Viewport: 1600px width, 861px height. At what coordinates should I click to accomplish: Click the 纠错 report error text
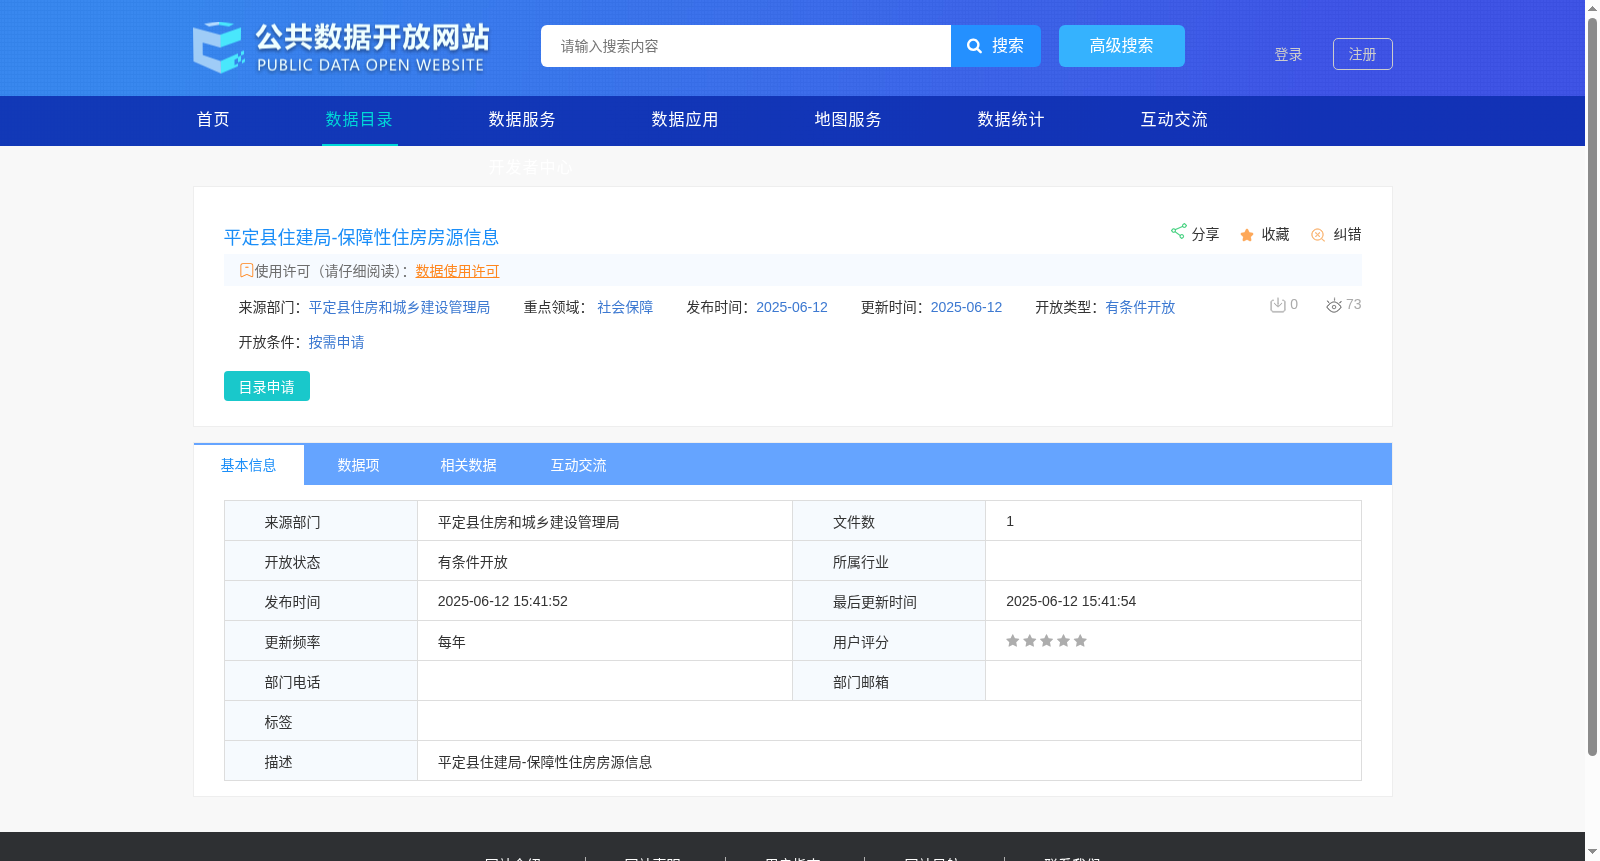pyautogui.click(x=1347, y=234)
